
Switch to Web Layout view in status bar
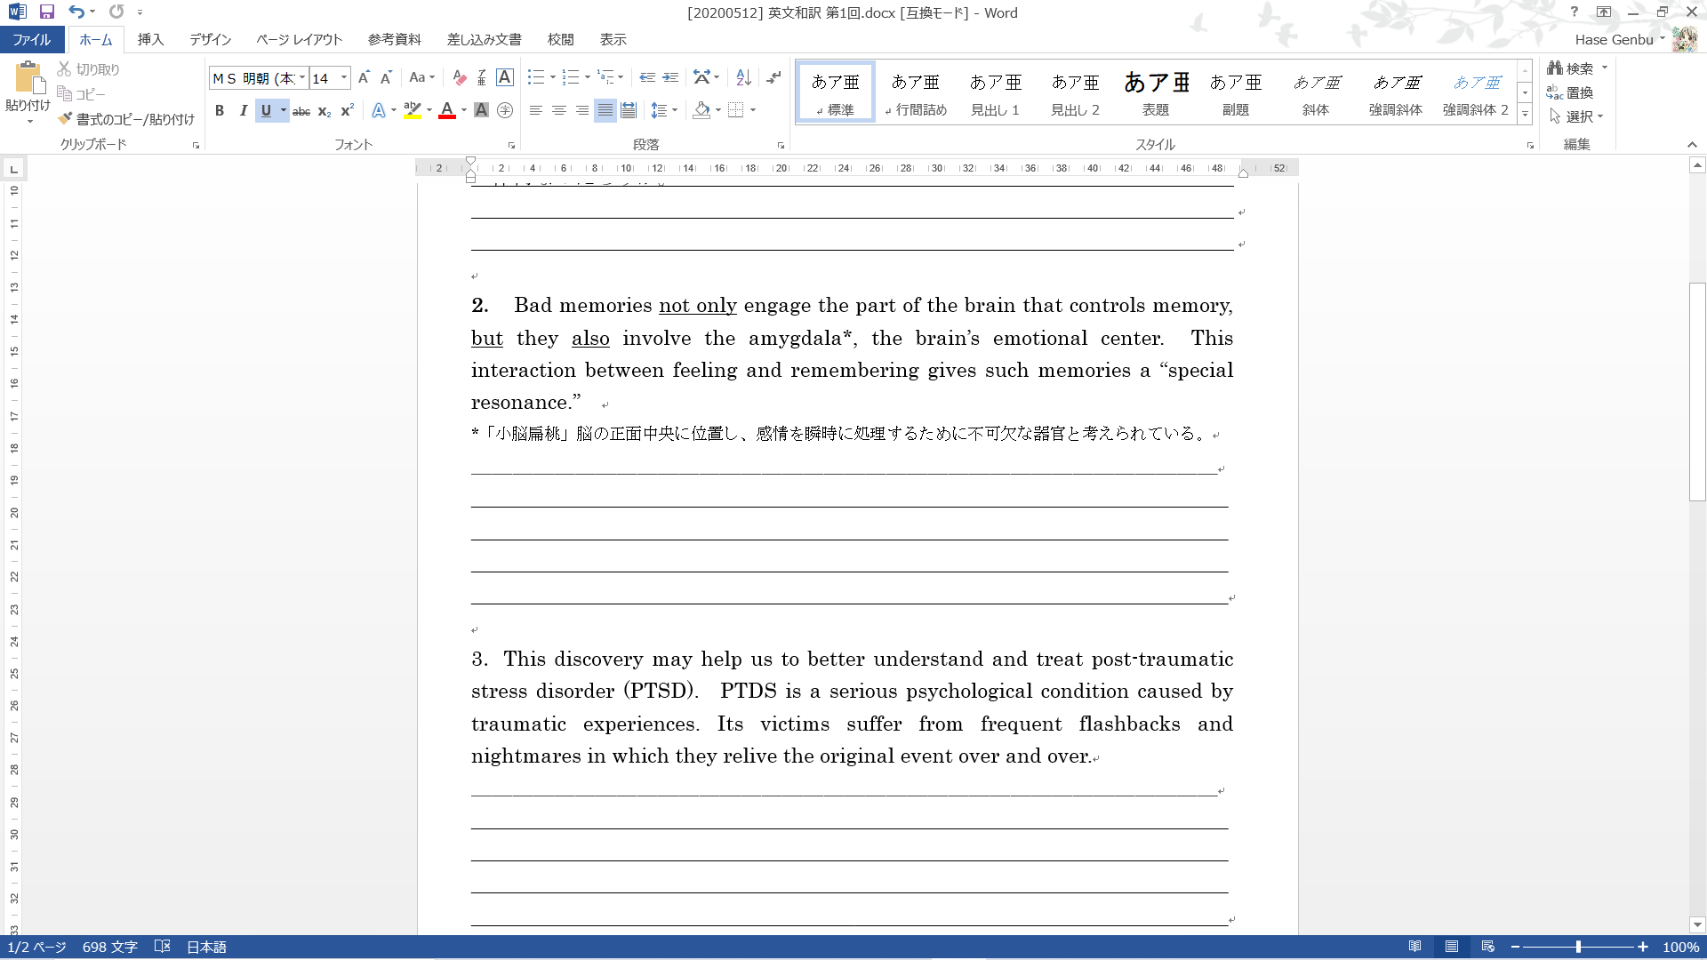pos(1488,947)
